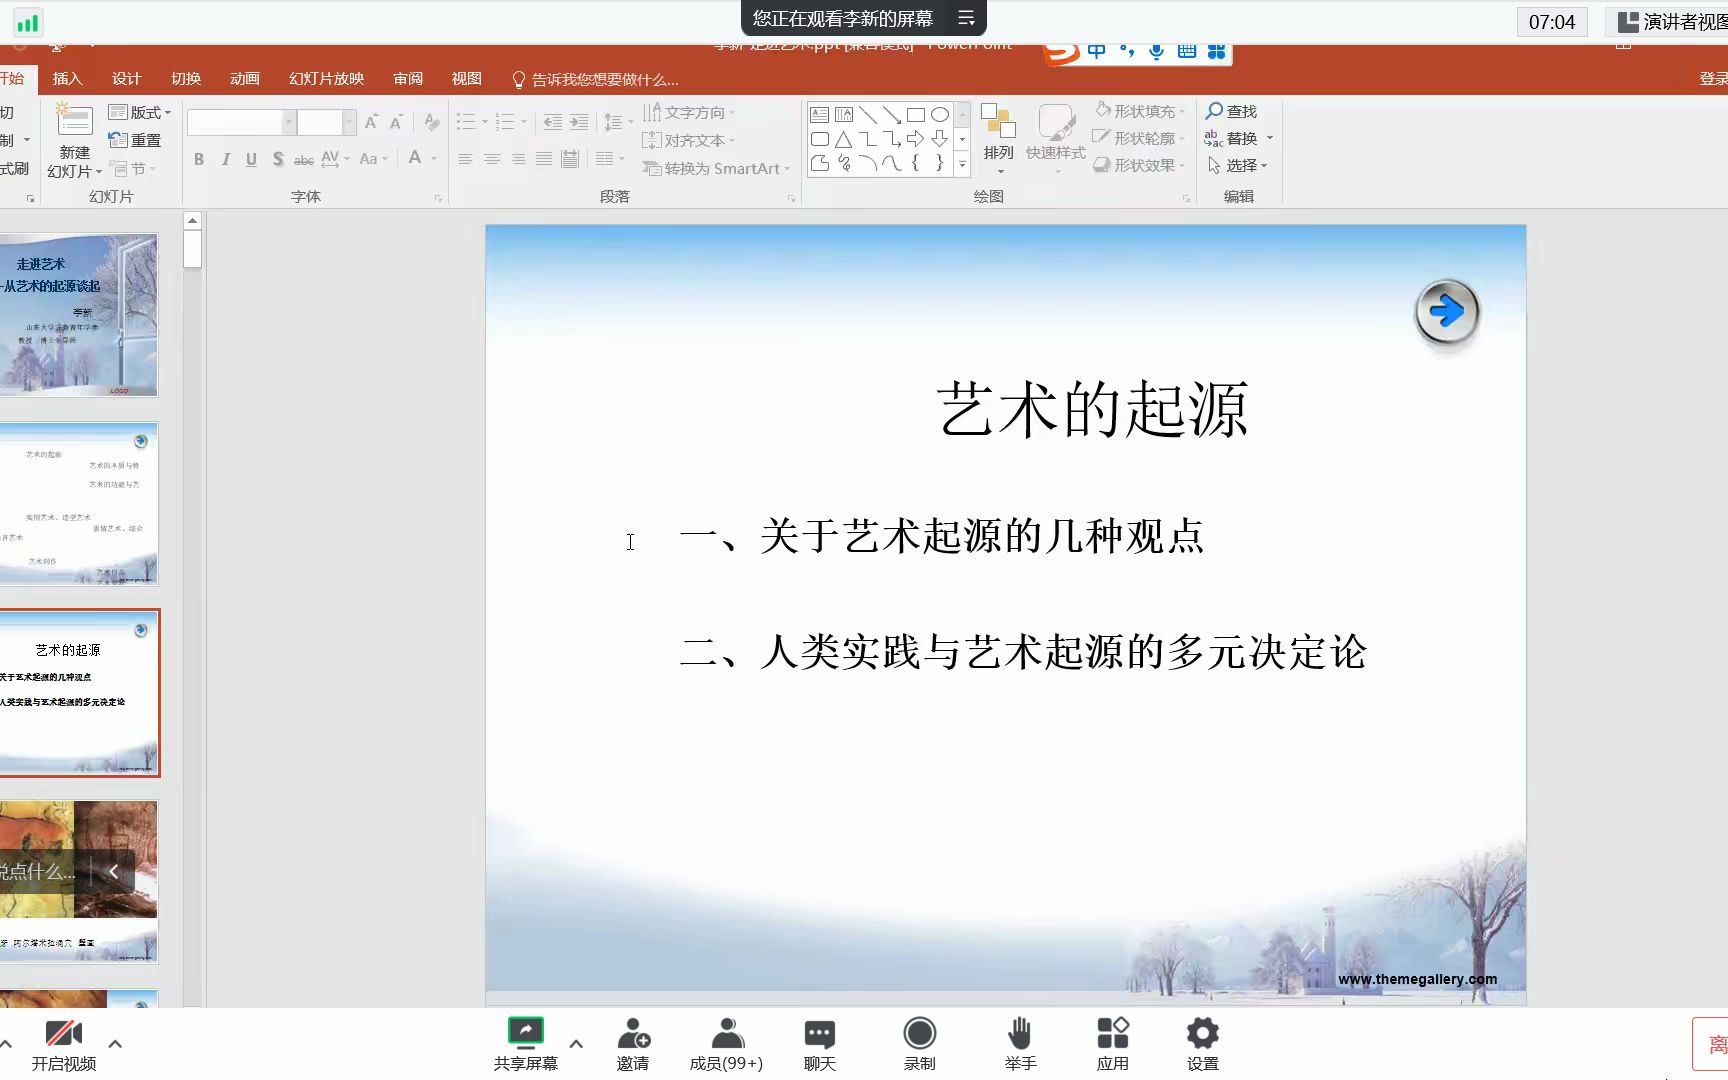Open the screen-share options menu icon
The height and width of the screenshot is (1080, 1728).
point(966,18)
